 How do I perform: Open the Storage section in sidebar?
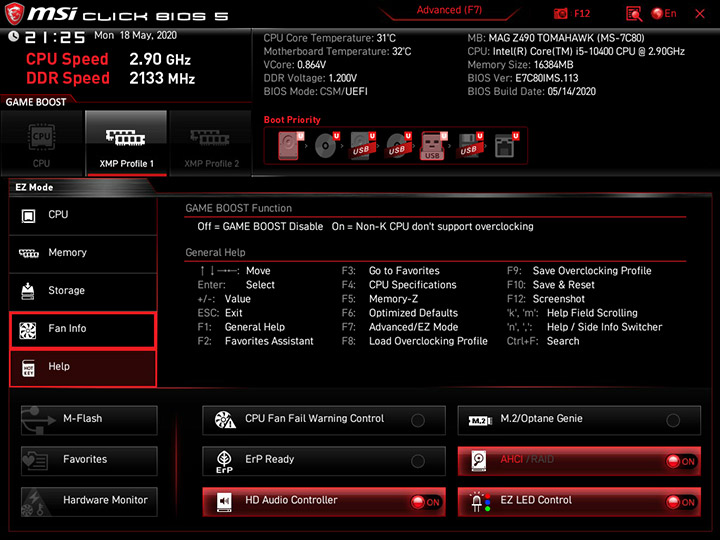tap(83, 291)
